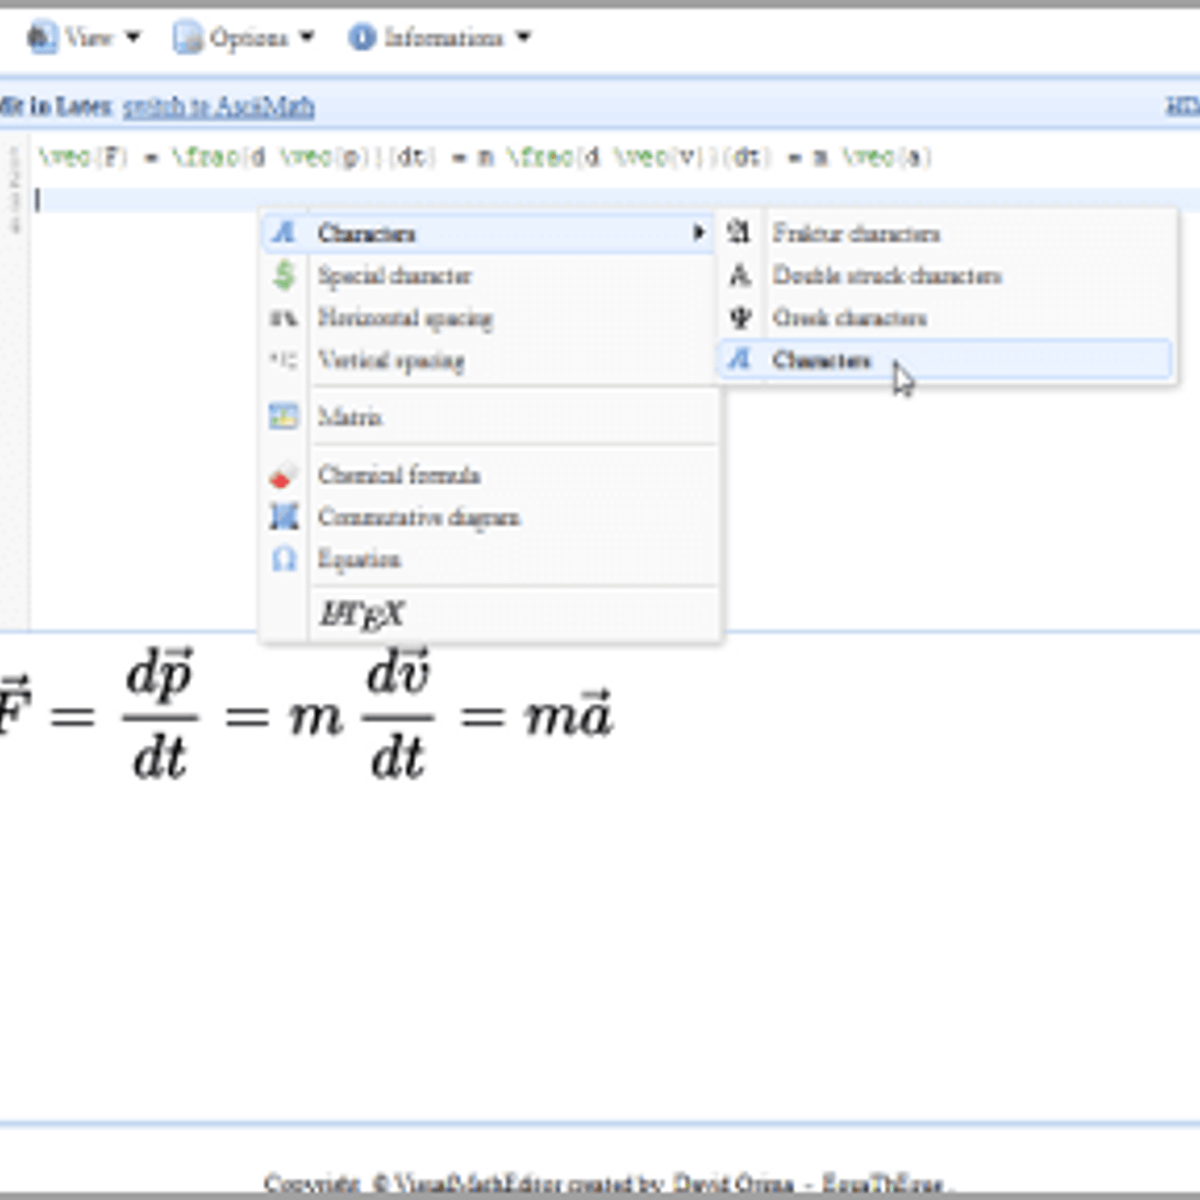The height and width of the screenshot is (1200, 1200).
Task: Choose Horizontal spacing from the menu
Action: coord(404,318)
